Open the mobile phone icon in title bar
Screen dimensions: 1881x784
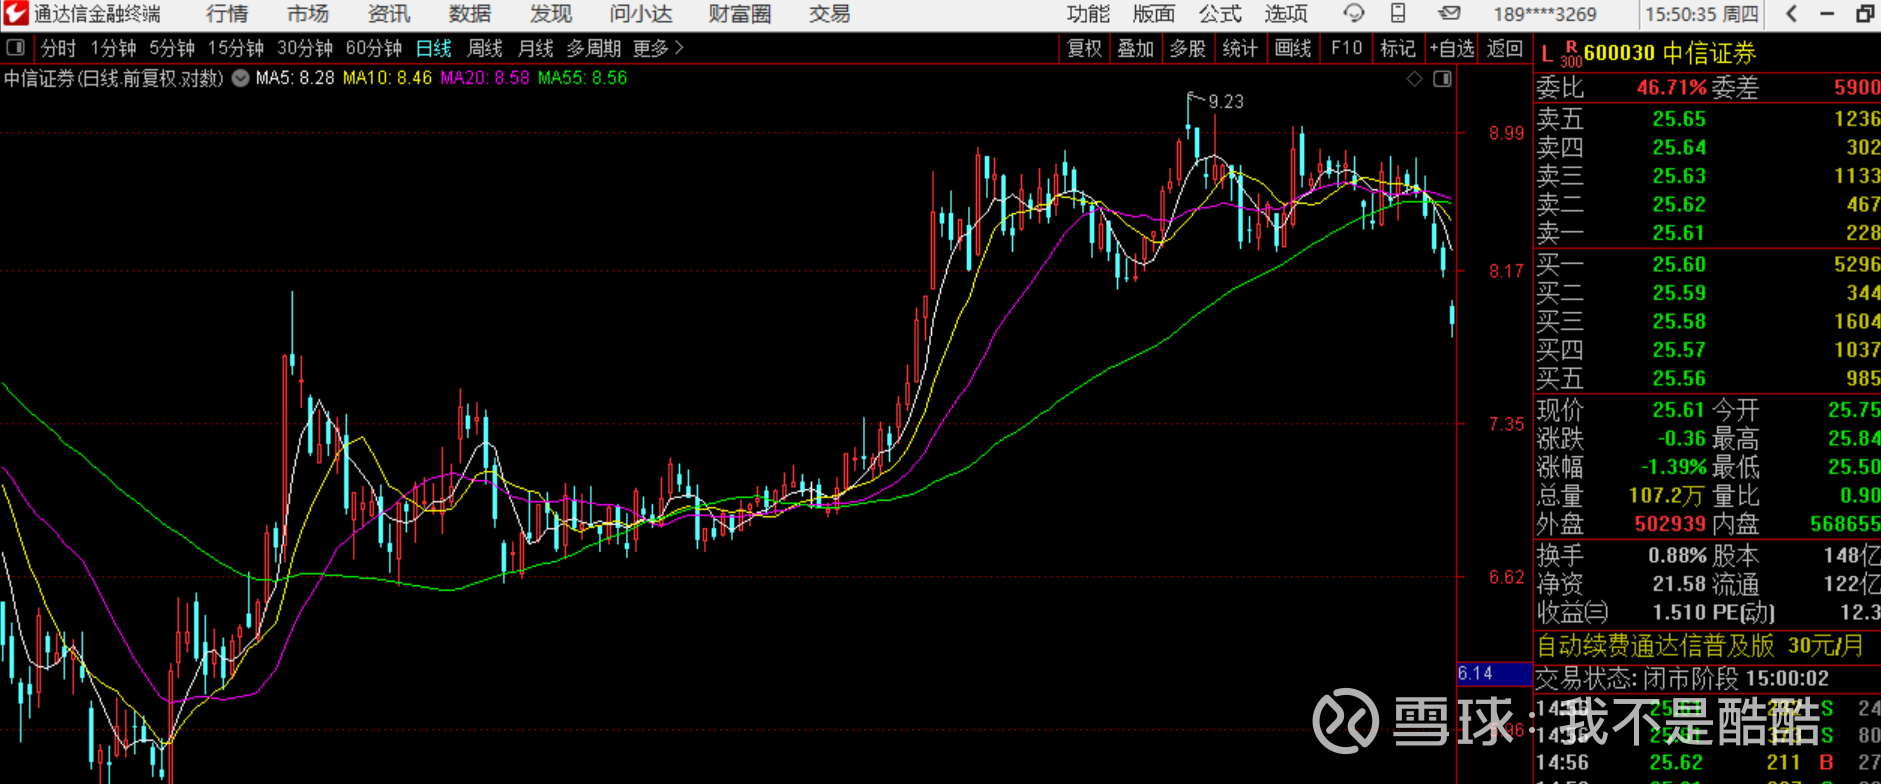[x=1398, y=14]
